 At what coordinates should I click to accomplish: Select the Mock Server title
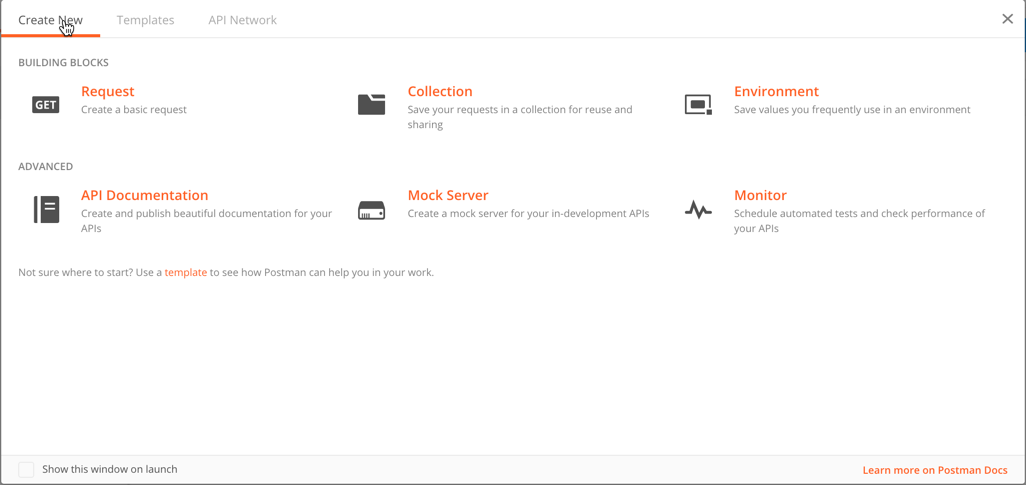pyautogui.click(x=448, y=195)
